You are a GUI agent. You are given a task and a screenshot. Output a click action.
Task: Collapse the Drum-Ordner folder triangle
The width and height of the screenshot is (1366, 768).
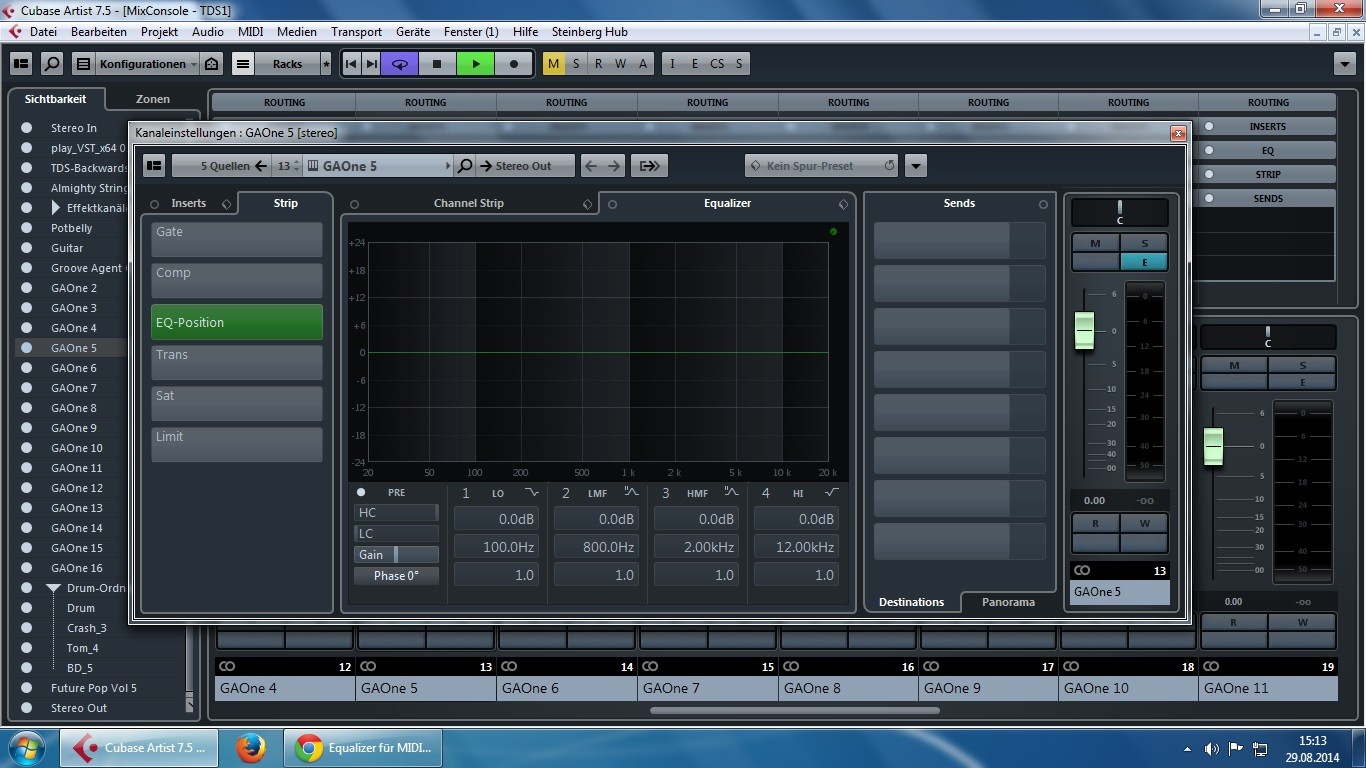(x=55, y=588)
